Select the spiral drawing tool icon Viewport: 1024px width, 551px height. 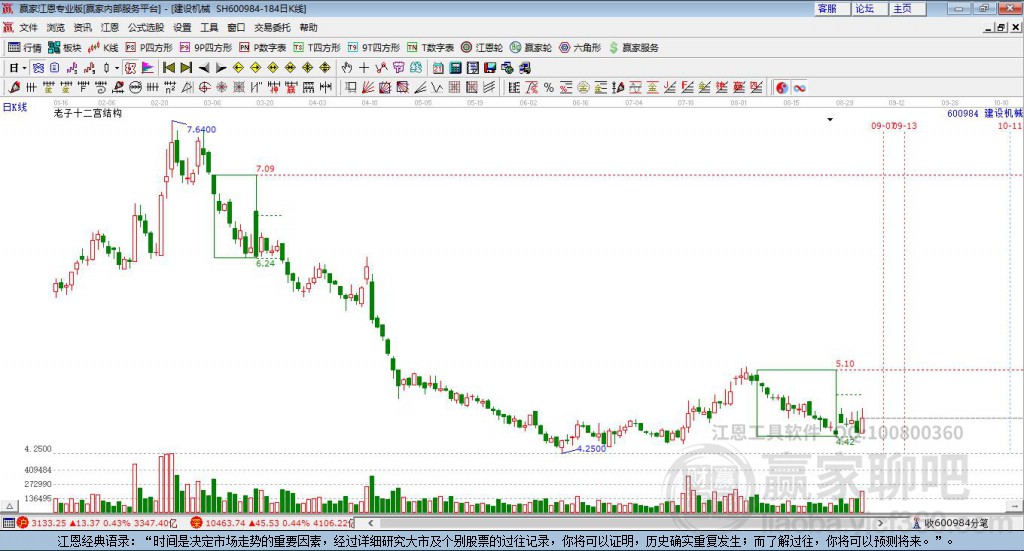click(101, 87)
